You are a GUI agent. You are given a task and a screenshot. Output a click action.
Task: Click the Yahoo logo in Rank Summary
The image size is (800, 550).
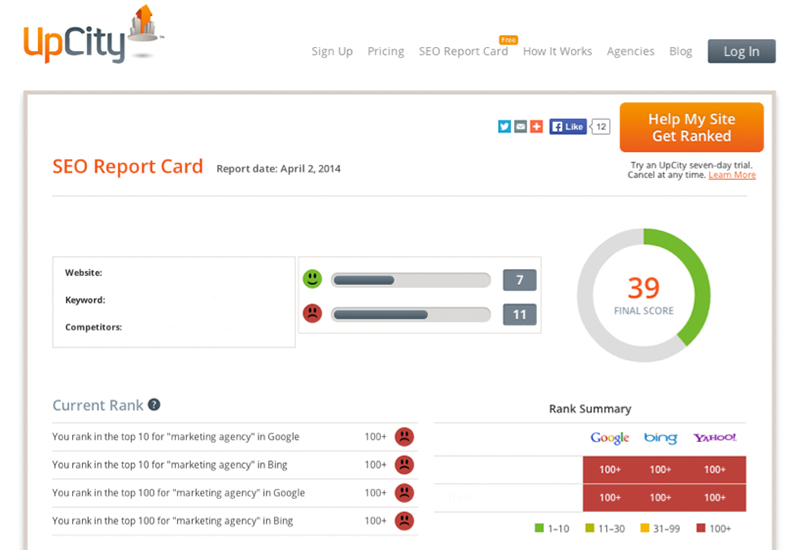(x=714, y=438)
